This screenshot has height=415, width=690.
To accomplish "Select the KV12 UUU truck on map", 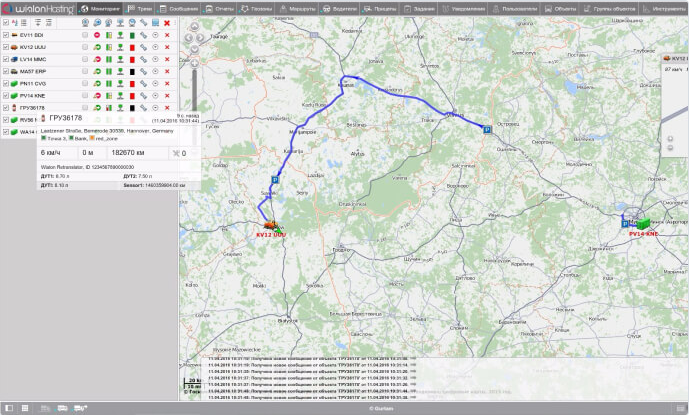I will point(271,225).
